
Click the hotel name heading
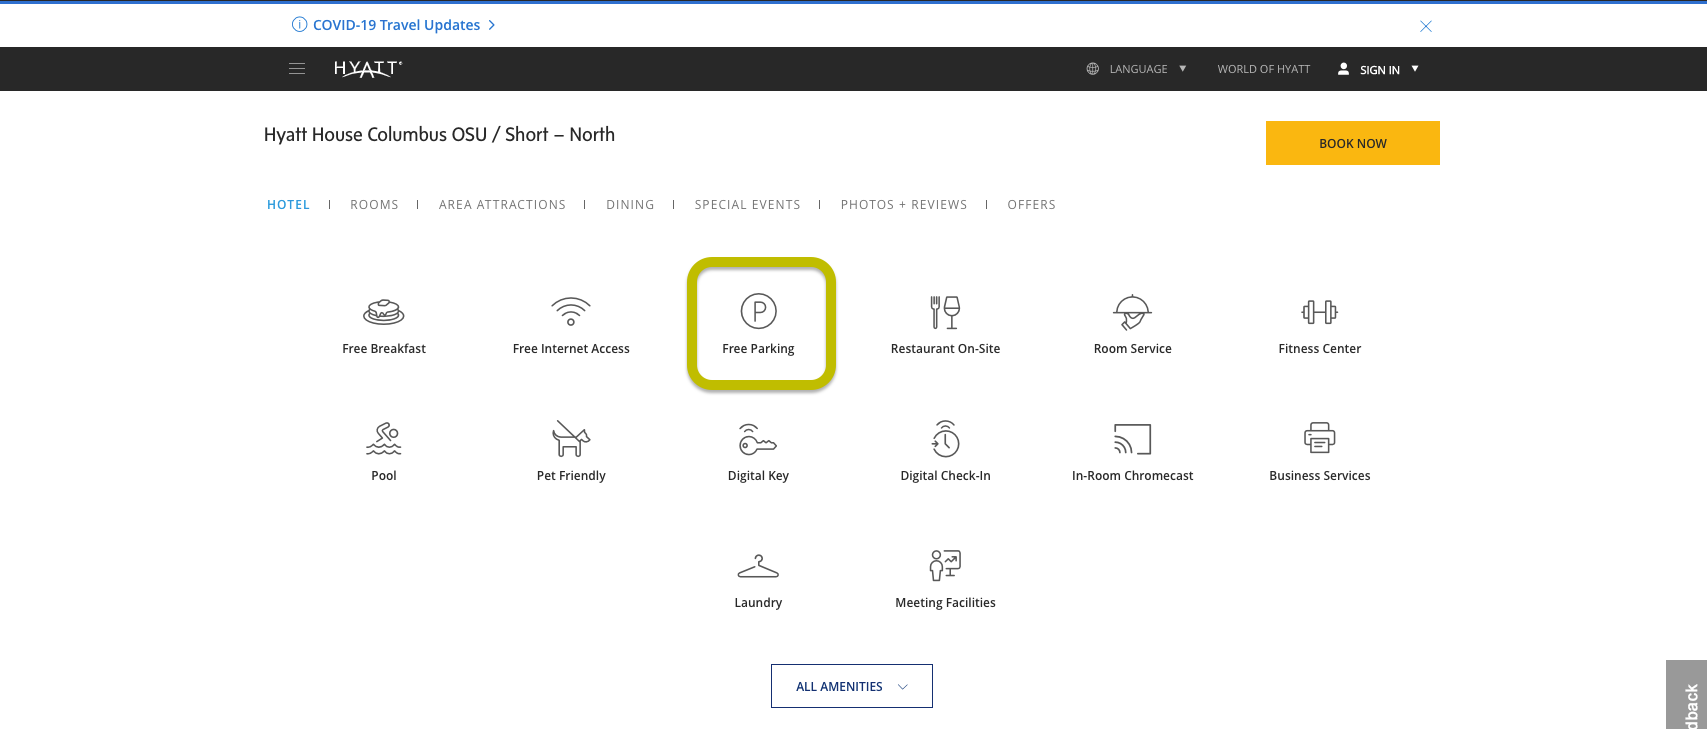click(x=439, y=134)
